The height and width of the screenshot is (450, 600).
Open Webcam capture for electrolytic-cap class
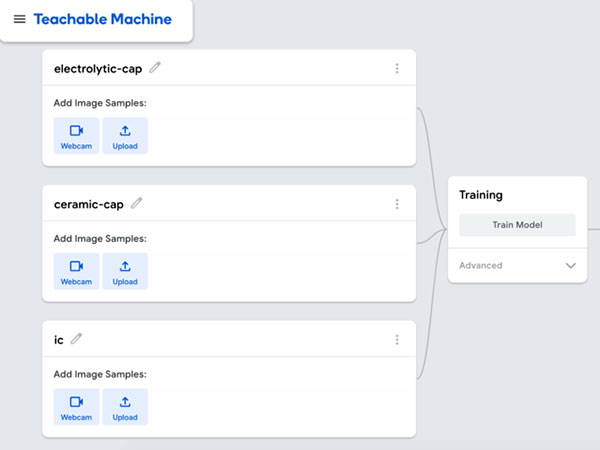click(76, 136)
